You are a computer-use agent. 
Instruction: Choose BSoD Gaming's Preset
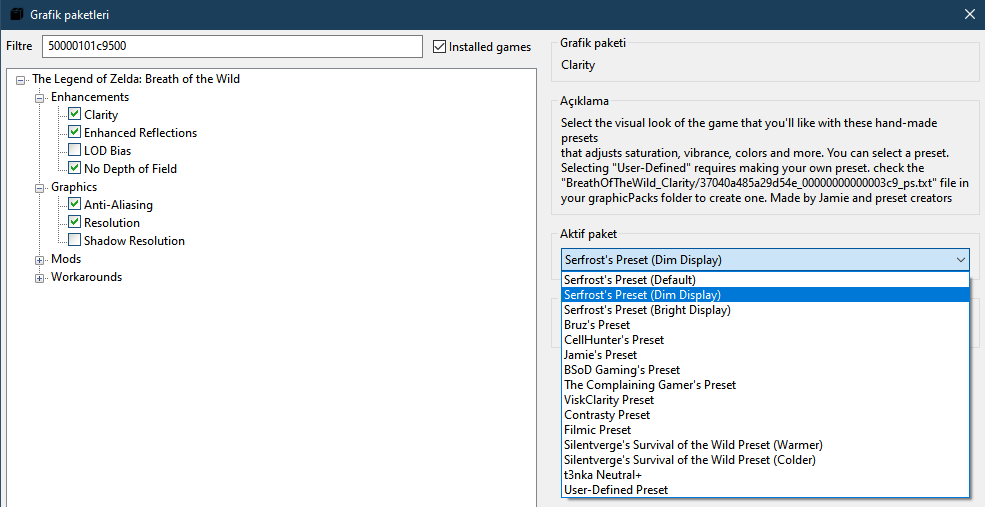tap(765, 370)
